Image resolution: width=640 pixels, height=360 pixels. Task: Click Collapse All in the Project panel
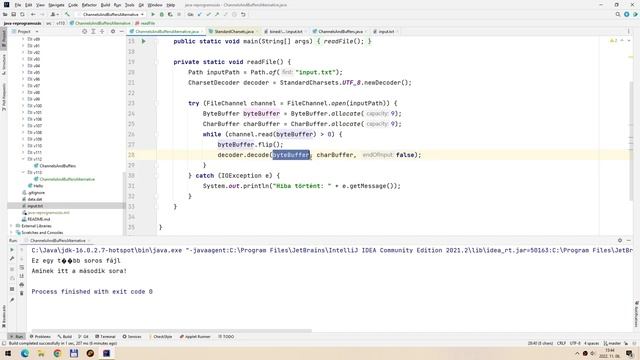coord(102,31)
